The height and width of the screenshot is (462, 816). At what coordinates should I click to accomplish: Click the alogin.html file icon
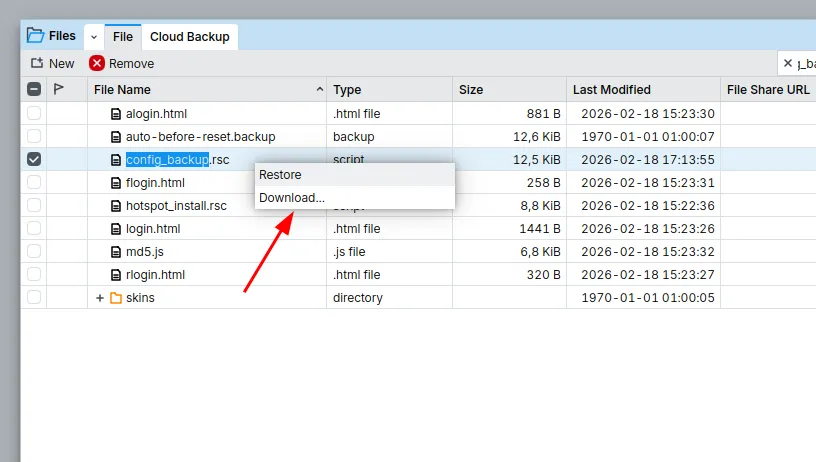[116, 114]
